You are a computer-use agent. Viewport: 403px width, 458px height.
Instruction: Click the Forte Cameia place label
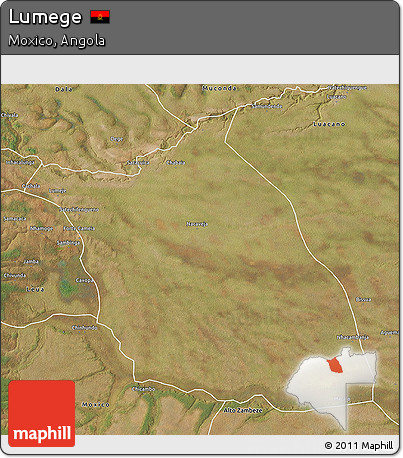[x=79, y=228]
